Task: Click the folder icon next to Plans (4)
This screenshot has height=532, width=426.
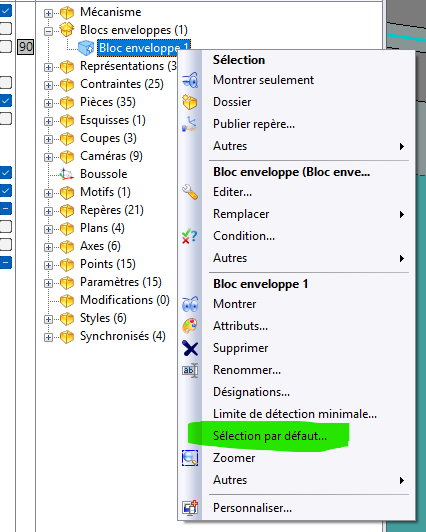Action: 67,228
